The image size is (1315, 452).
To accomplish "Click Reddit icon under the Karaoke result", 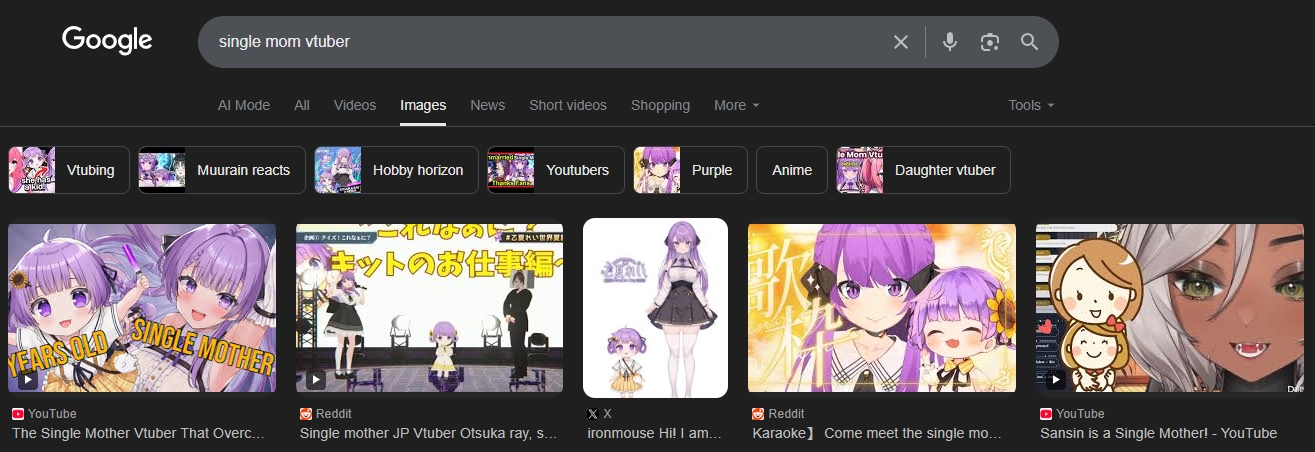I will click(758, 414).
